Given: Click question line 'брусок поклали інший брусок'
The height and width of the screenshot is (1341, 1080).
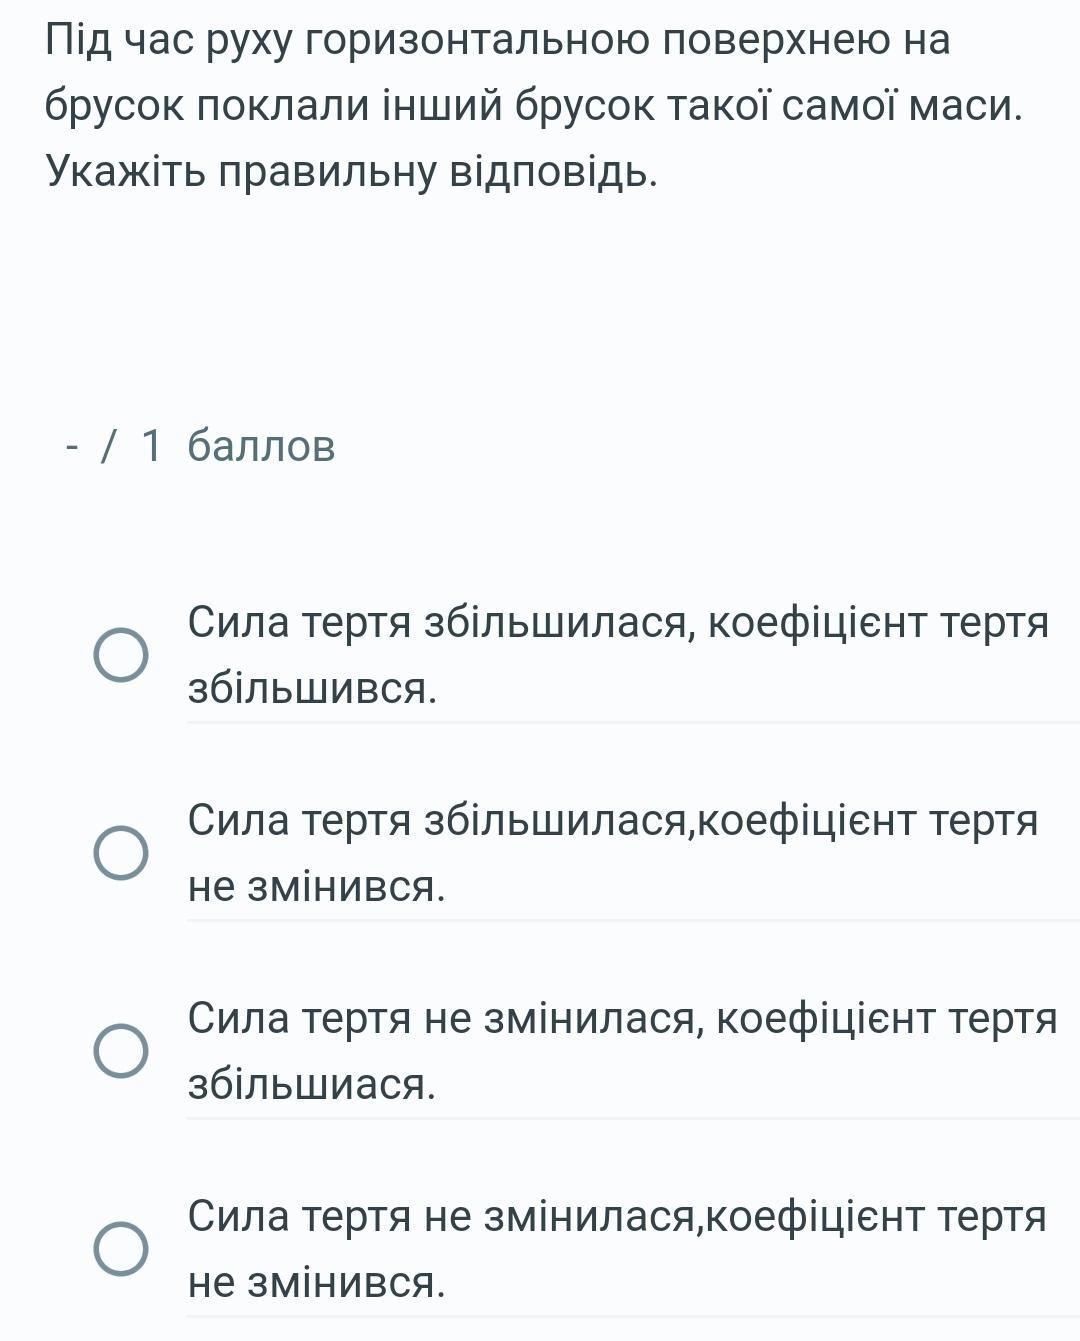Looking at the screenshot, I should 535,106.
